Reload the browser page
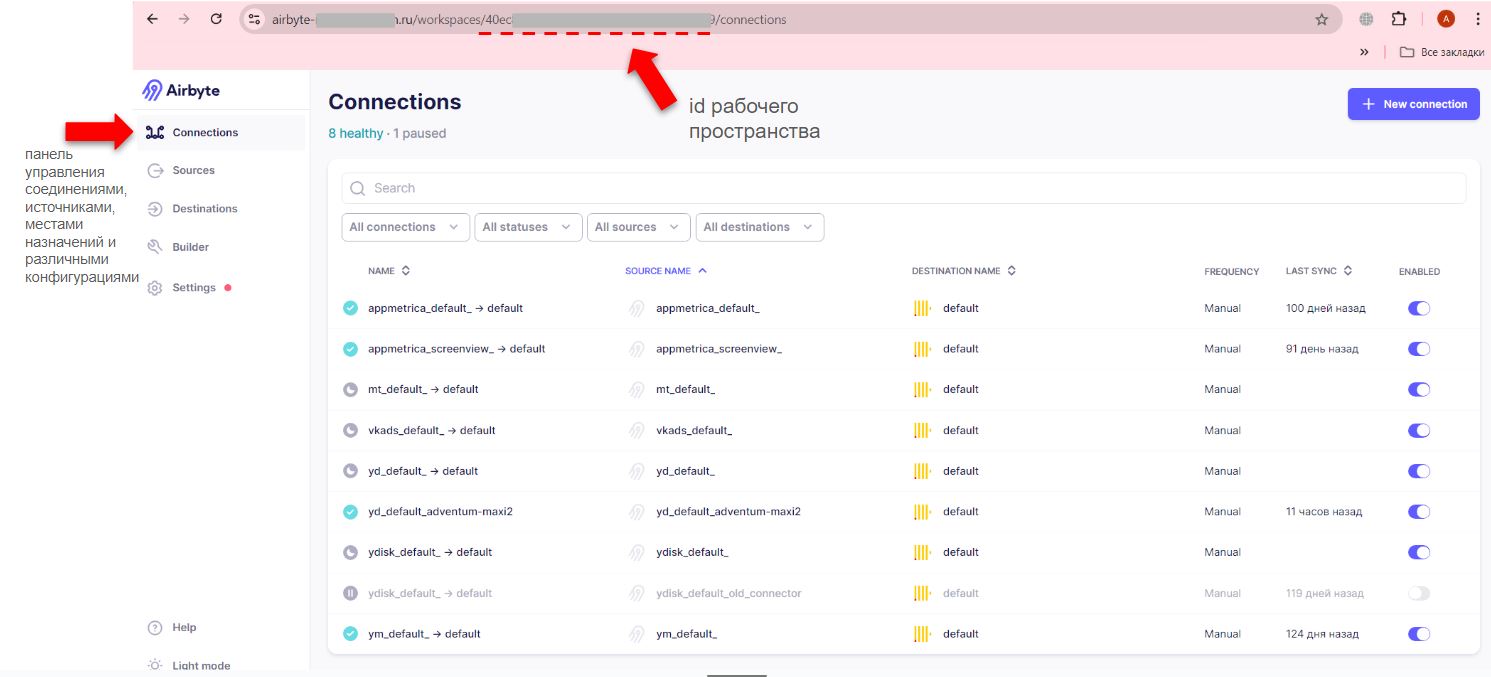The height and width of the screenshot is (677, 1491). point(216,19)
